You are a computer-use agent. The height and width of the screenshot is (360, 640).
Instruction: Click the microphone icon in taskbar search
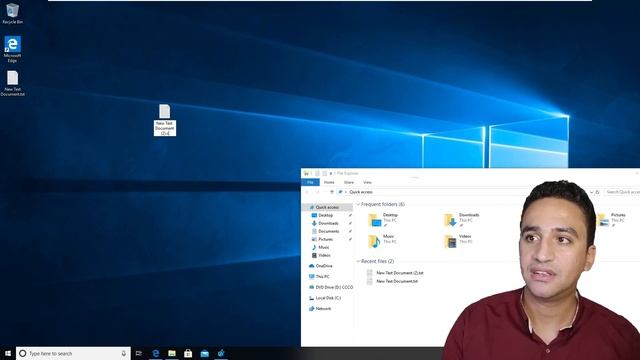coord(124,353)
